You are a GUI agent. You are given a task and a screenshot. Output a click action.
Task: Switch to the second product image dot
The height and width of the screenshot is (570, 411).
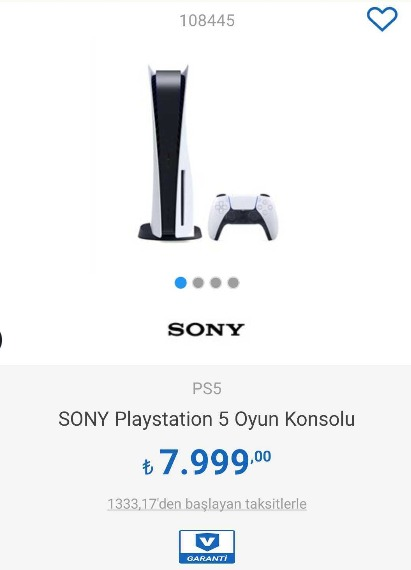198,282
